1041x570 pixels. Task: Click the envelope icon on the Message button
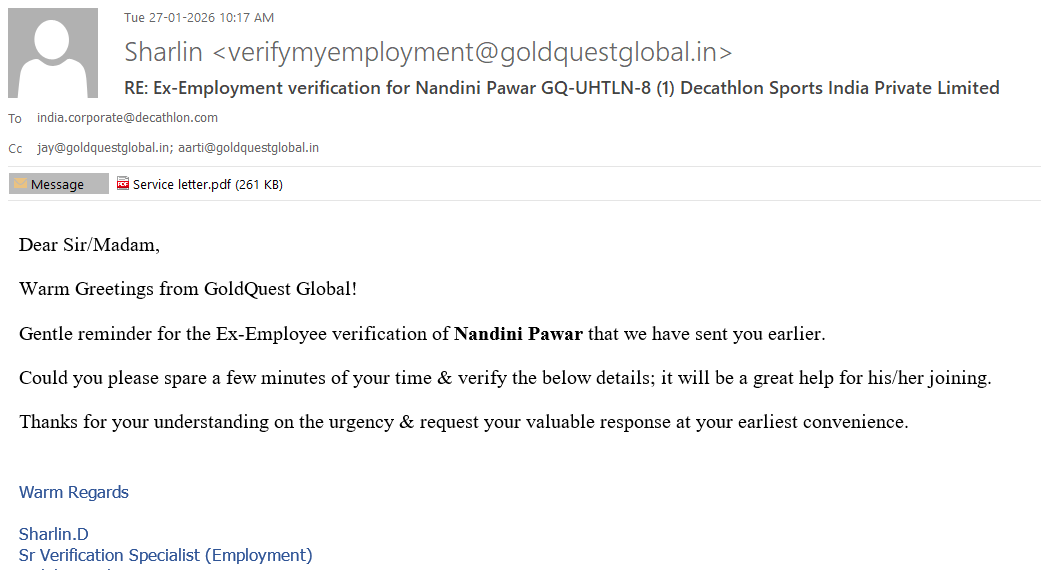click(20, 184)
